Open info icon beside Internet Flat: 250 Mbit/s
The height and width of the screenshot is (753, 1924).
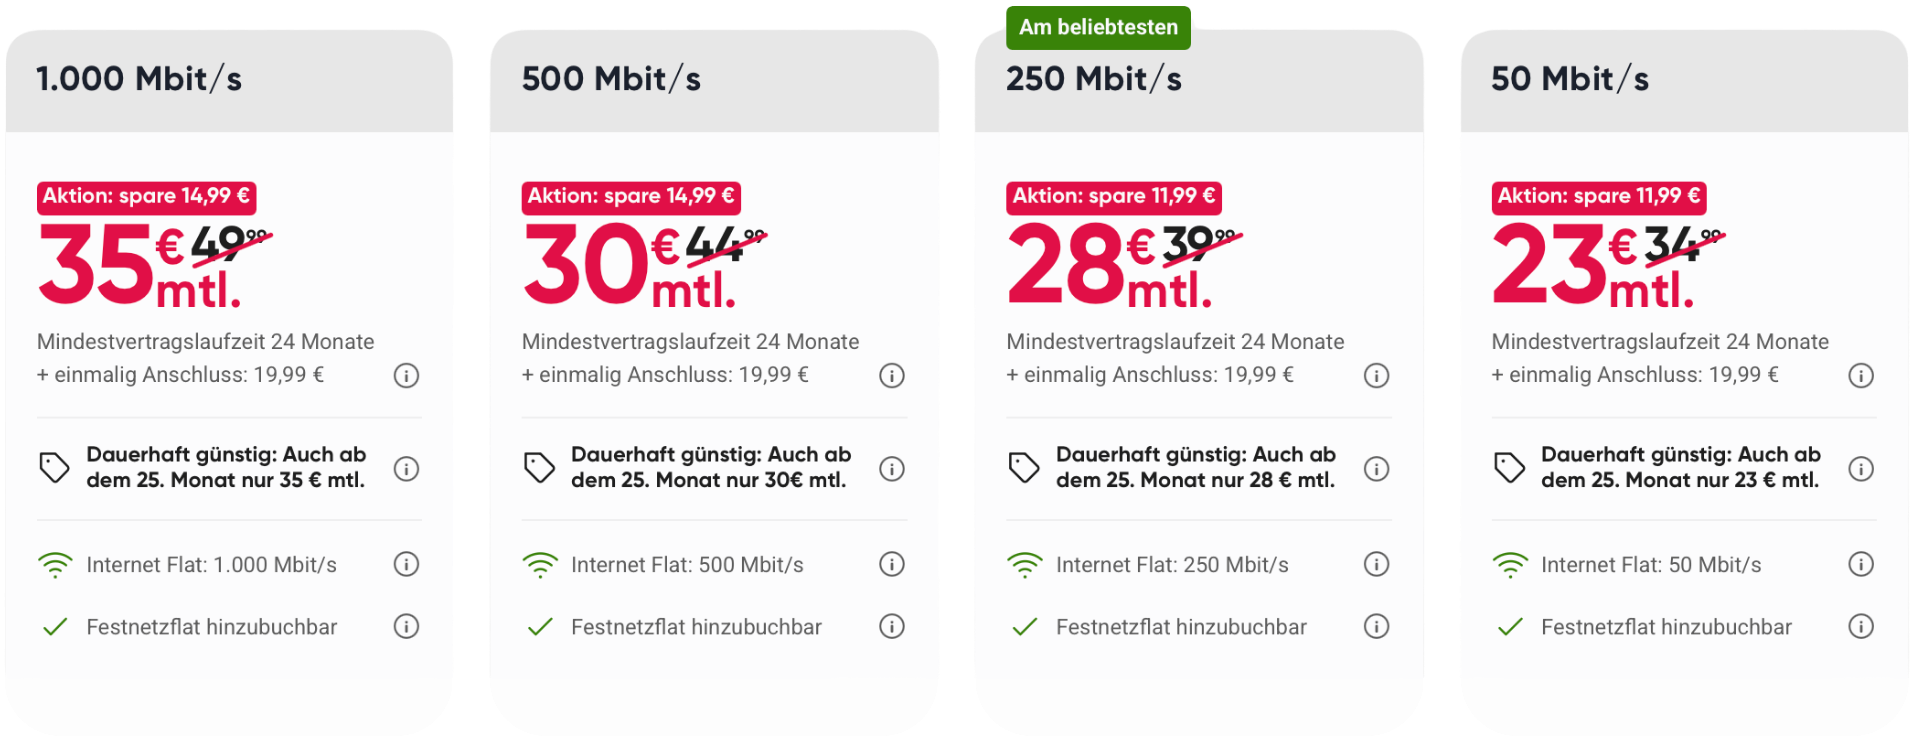(x=1376, y=564)
